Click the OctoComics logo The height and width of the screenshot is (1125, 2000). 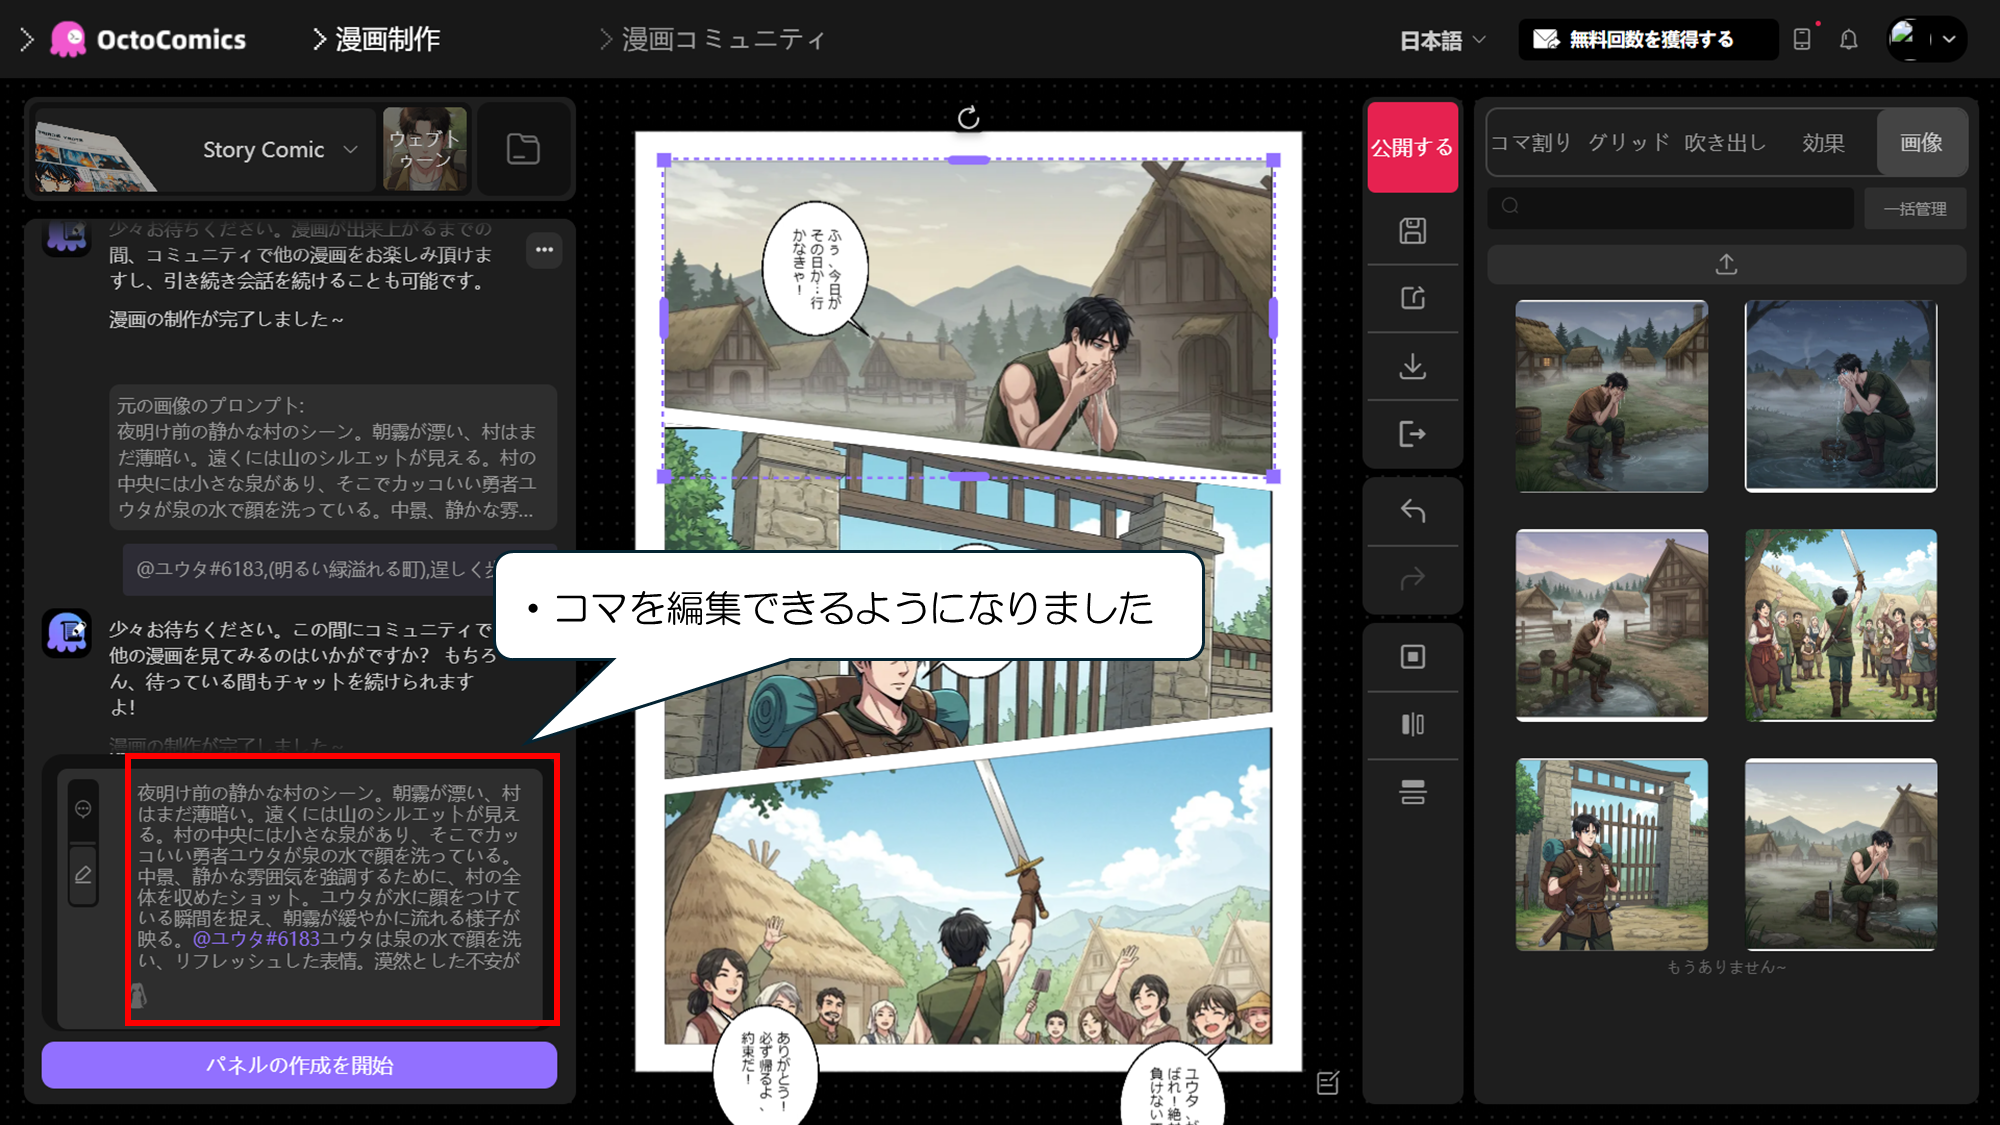pos(148,40)
